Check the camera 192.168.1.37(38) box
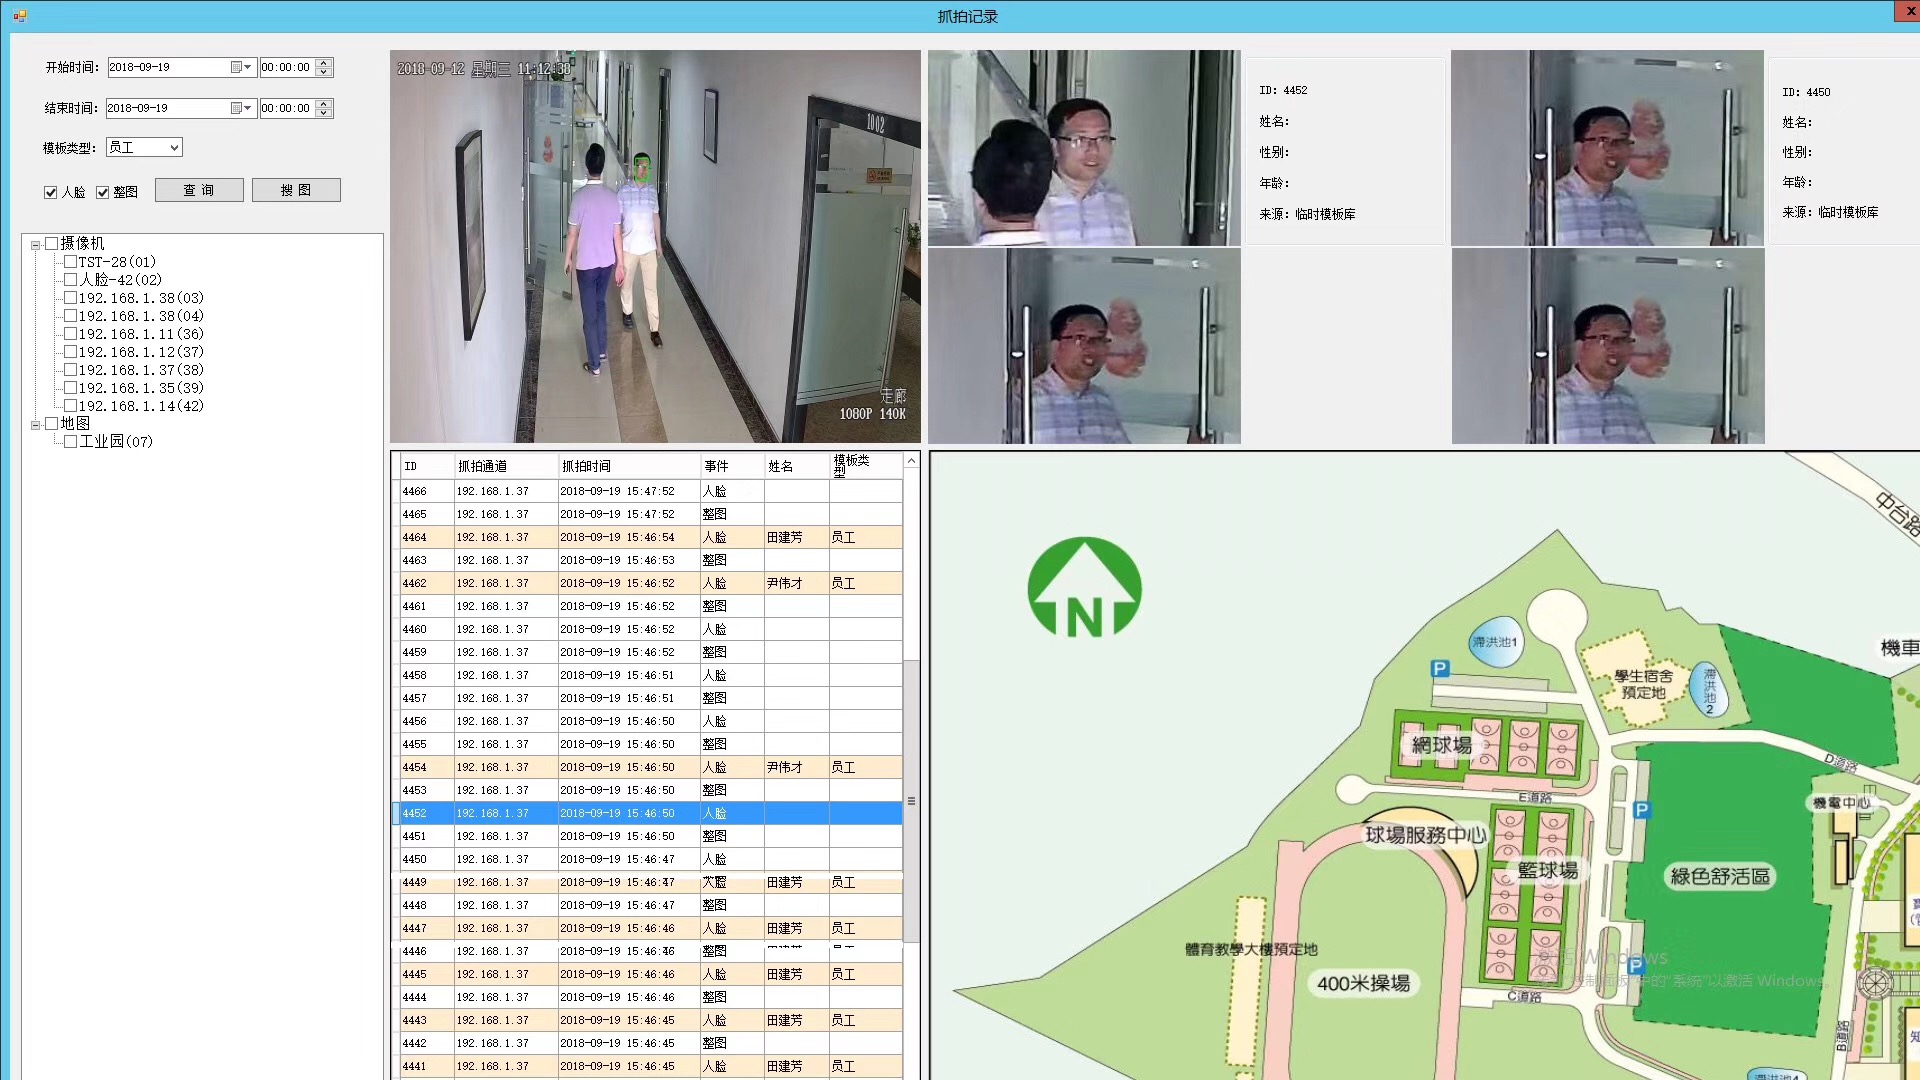 [x=70, y=370]
